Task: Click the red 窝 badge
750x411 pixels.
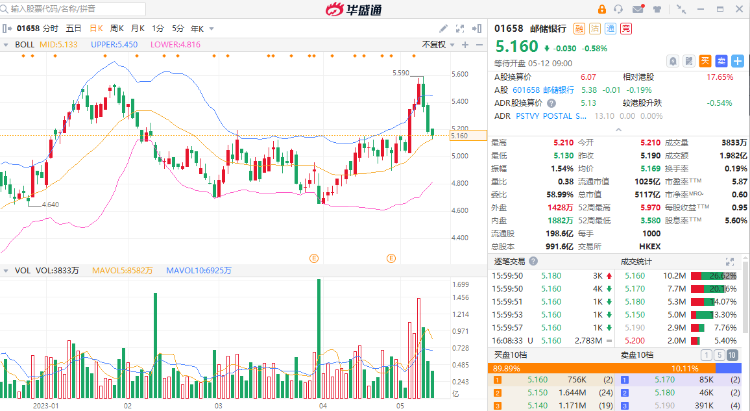Action: click(x=626, y=29)
